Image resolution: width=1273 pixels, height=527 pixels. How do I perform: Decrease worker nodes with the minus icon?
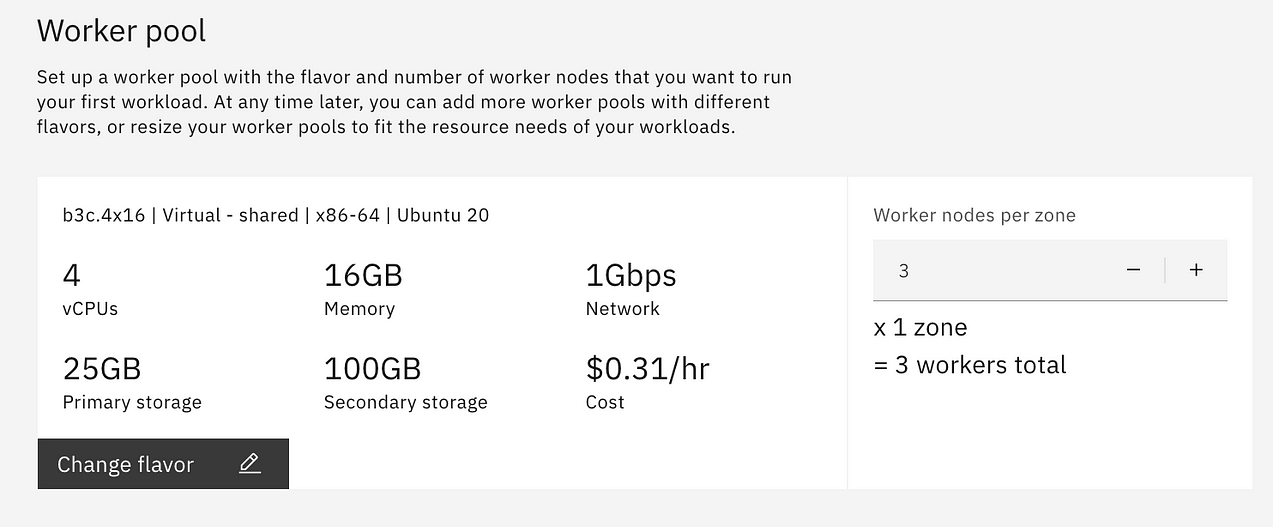(1133, 270)
